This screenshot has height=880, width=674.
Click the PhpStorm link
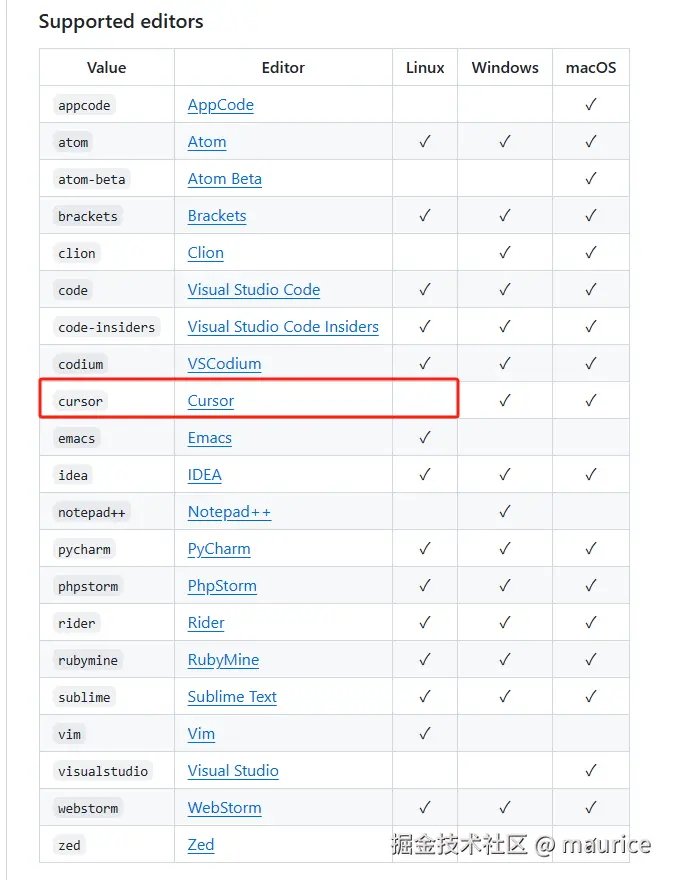point(222,586)
